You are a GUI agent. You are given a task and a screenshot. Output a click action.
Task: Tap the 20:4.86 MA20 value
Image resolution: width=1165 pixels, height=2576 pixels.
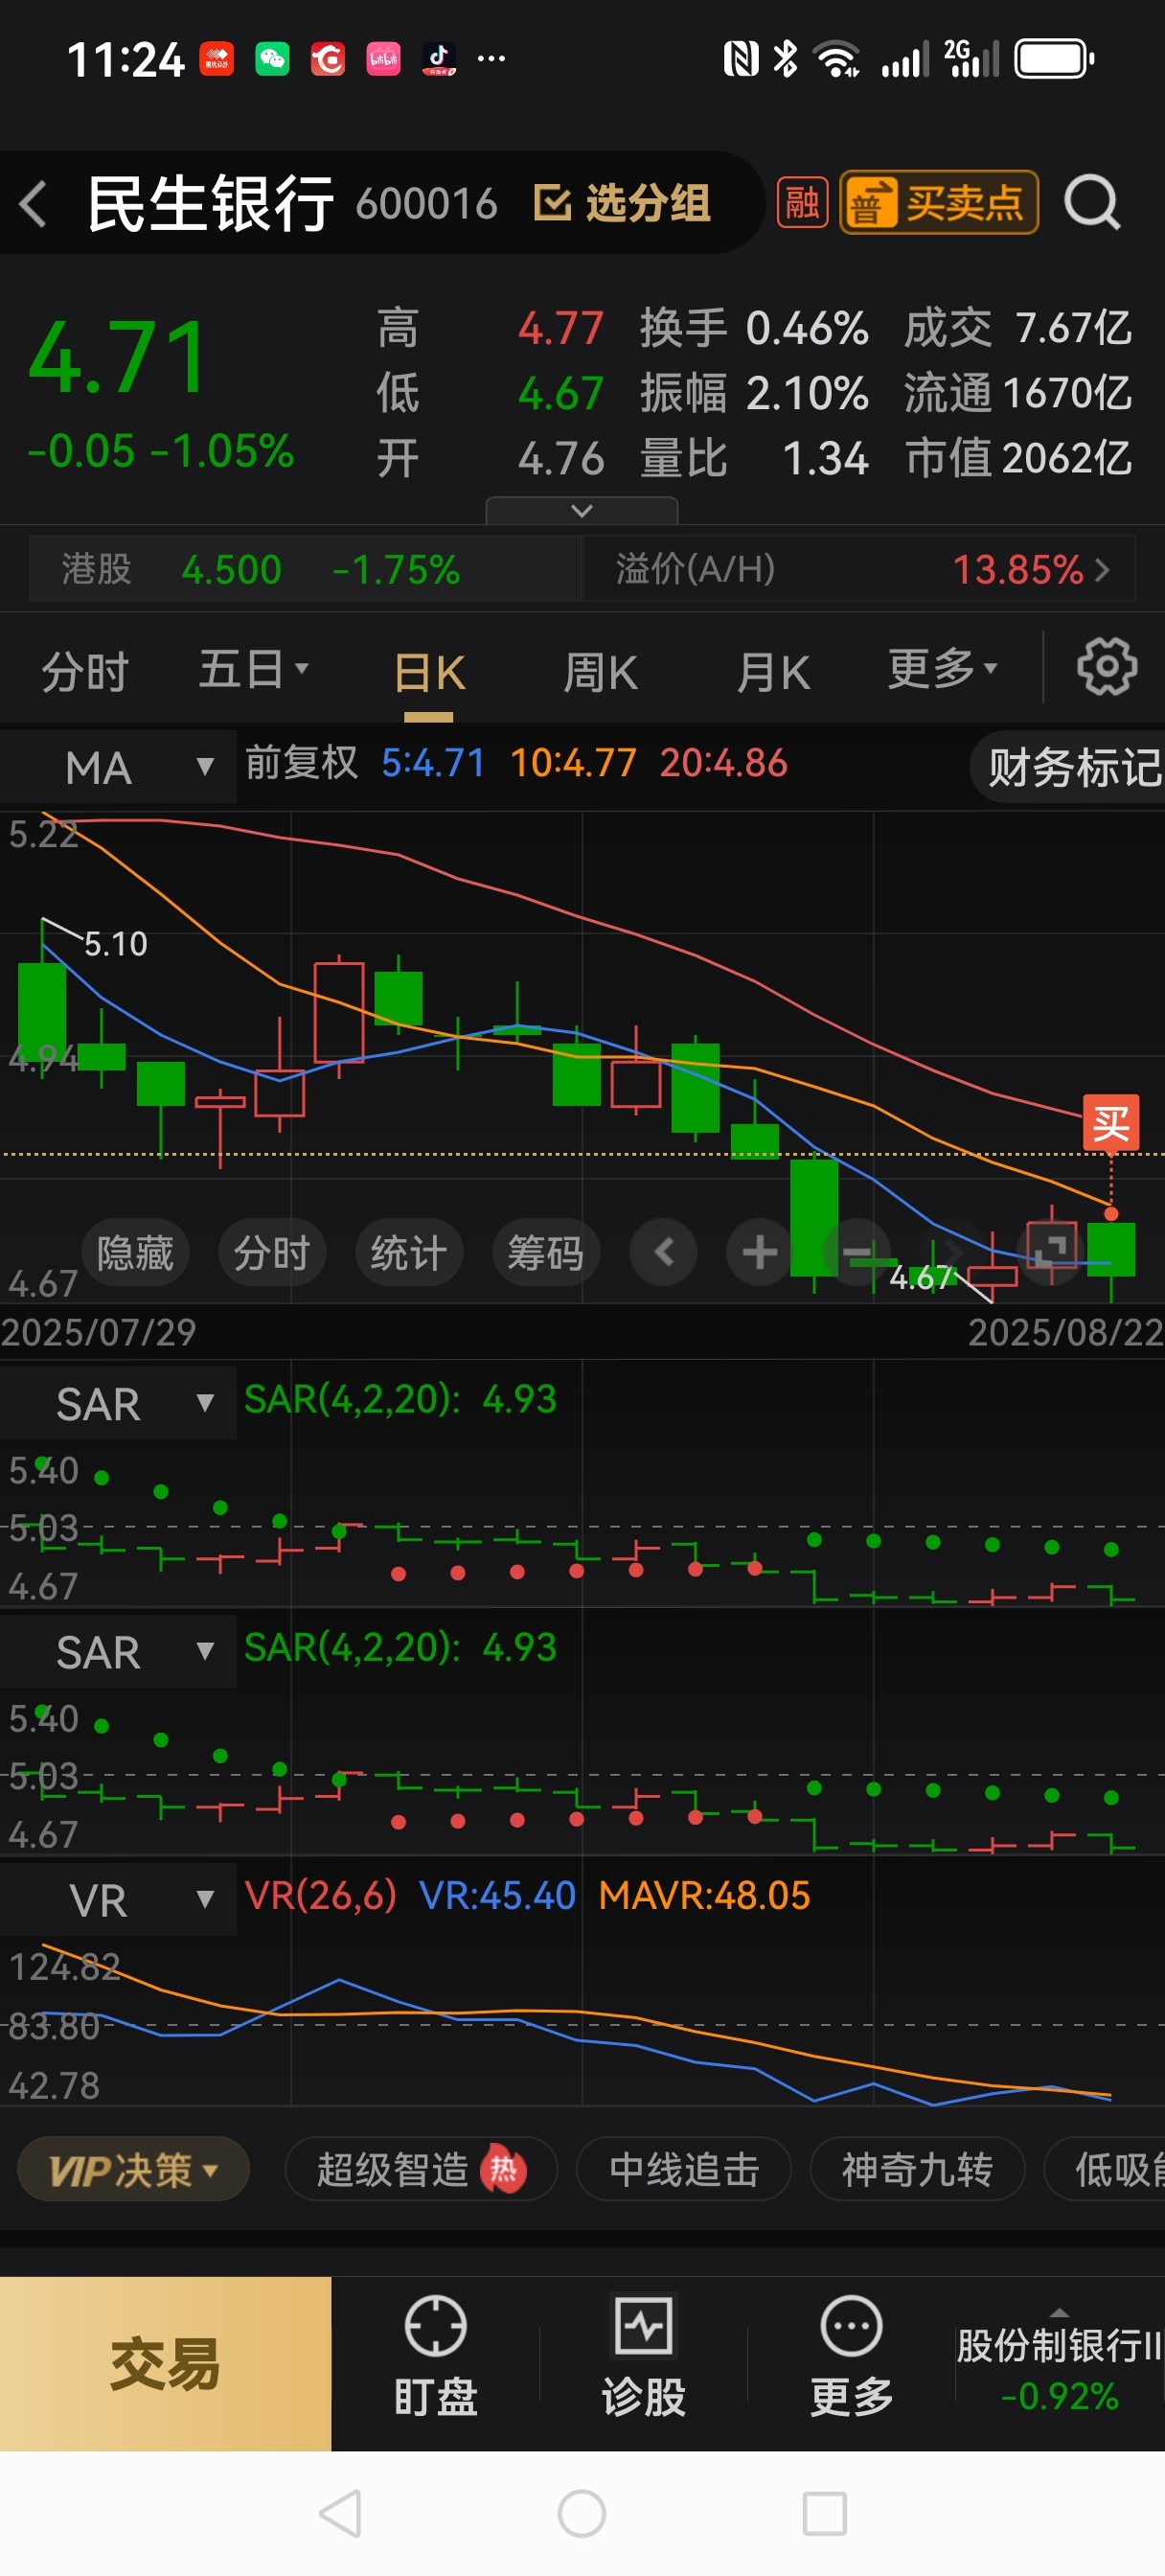tap(724, 764)
